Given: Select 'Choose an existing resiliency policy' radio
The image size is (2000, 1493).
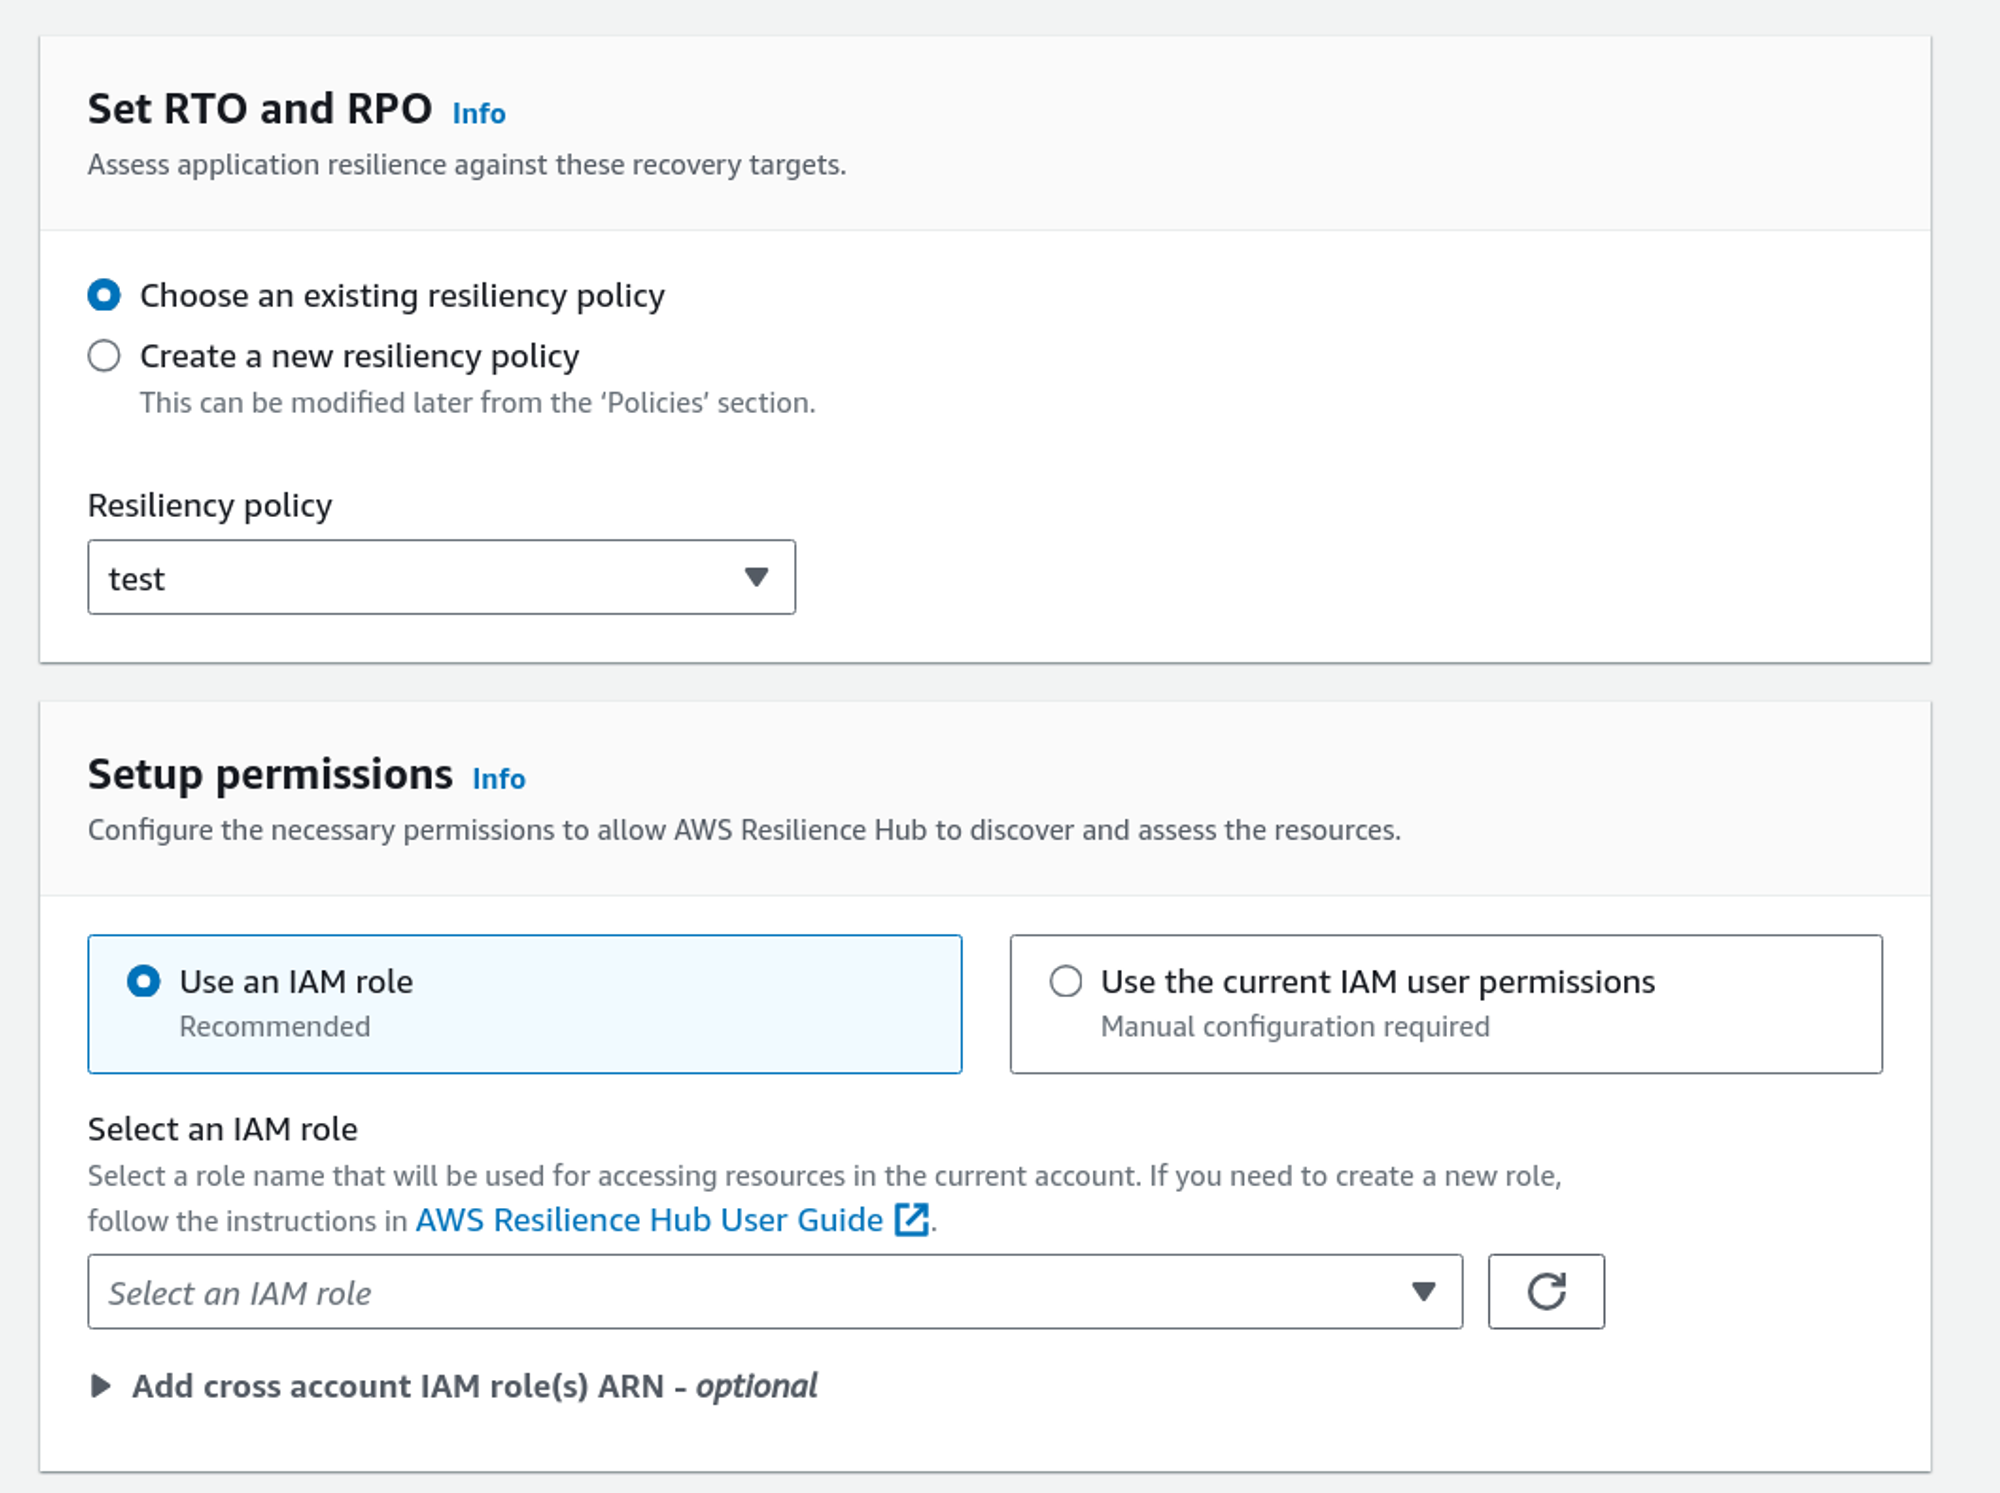Looking at the screenshot, I should point(104,295).
